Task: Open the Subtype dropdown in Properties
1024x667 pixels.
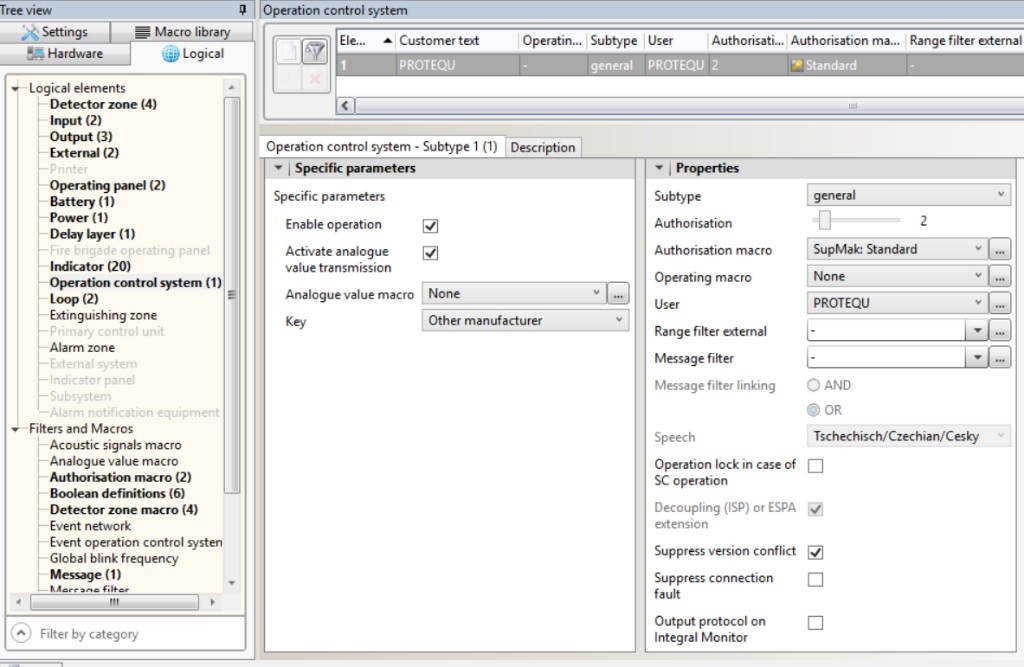Action: tap(908, 195)
